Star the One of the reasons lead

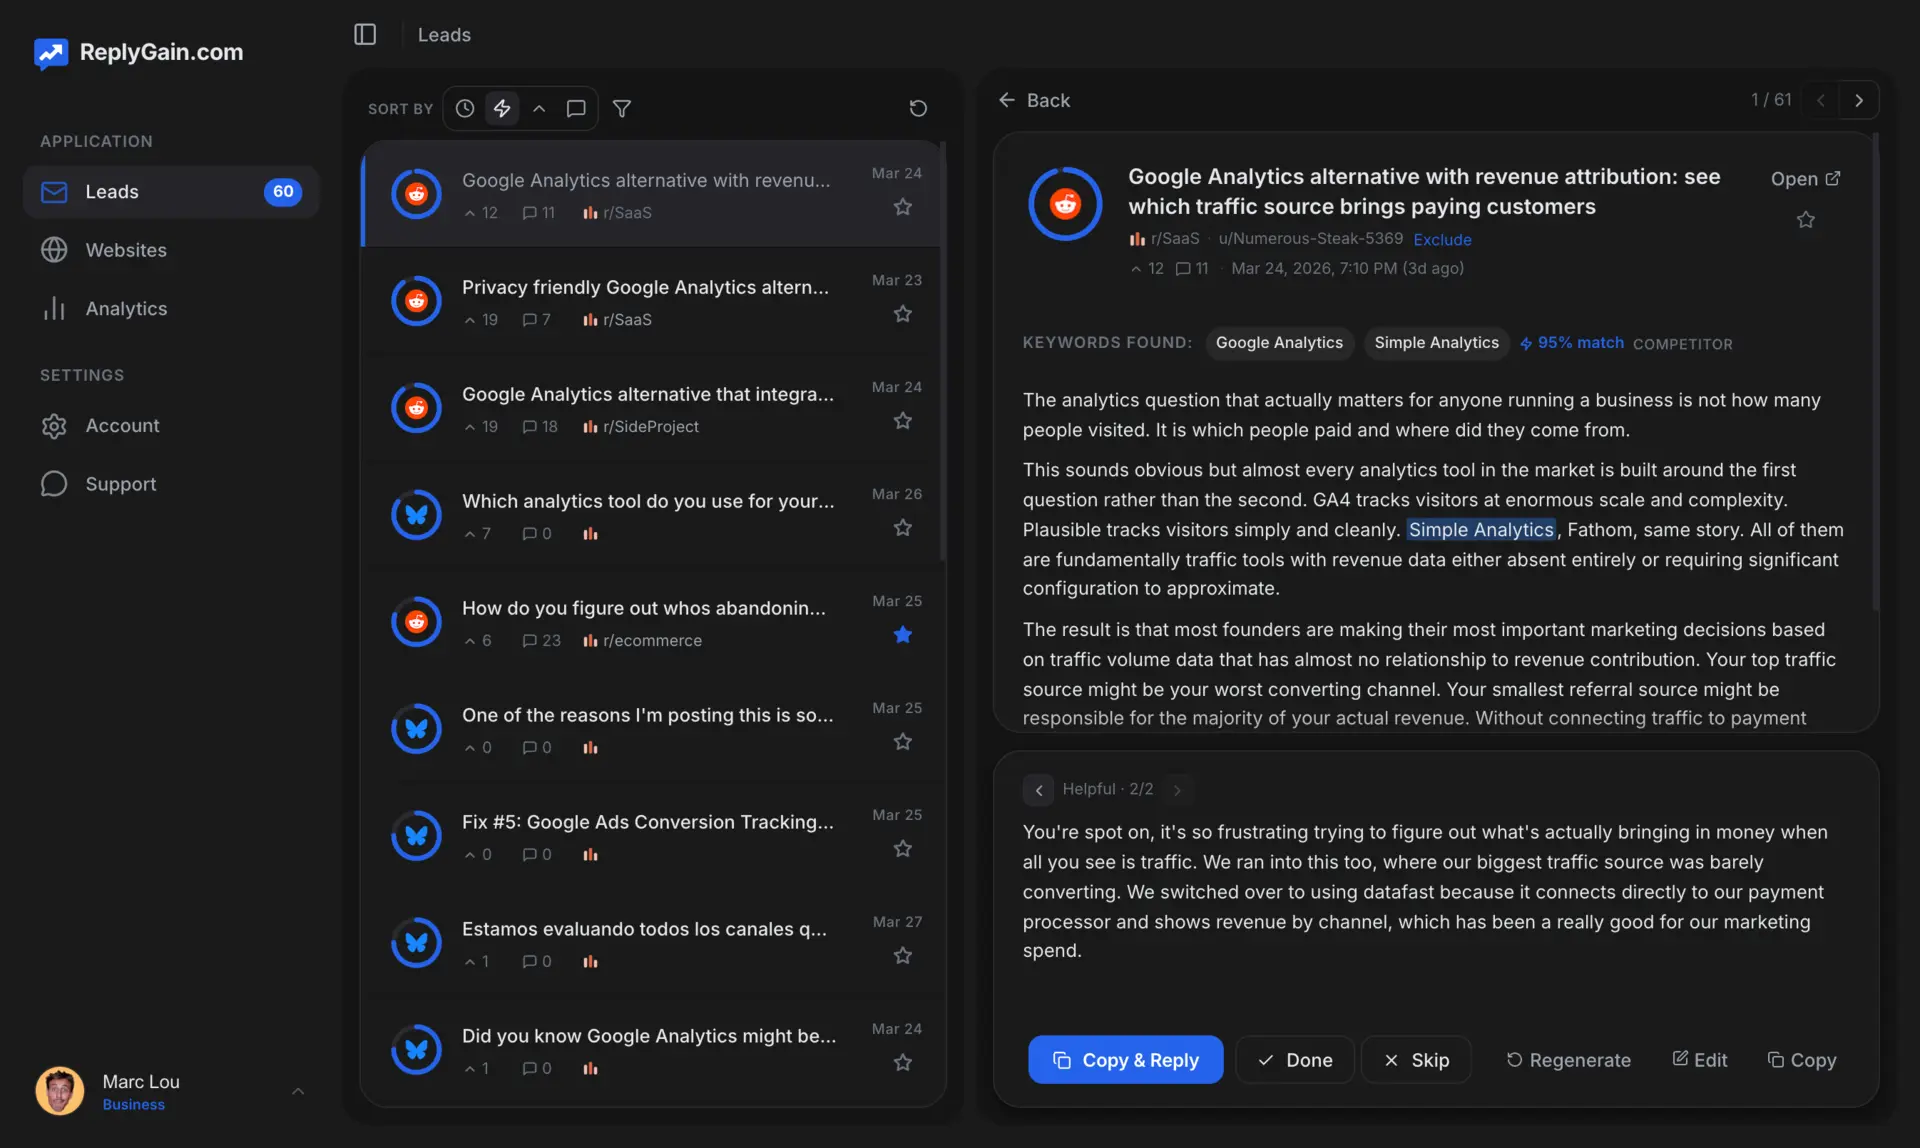(x=903, y=742)
